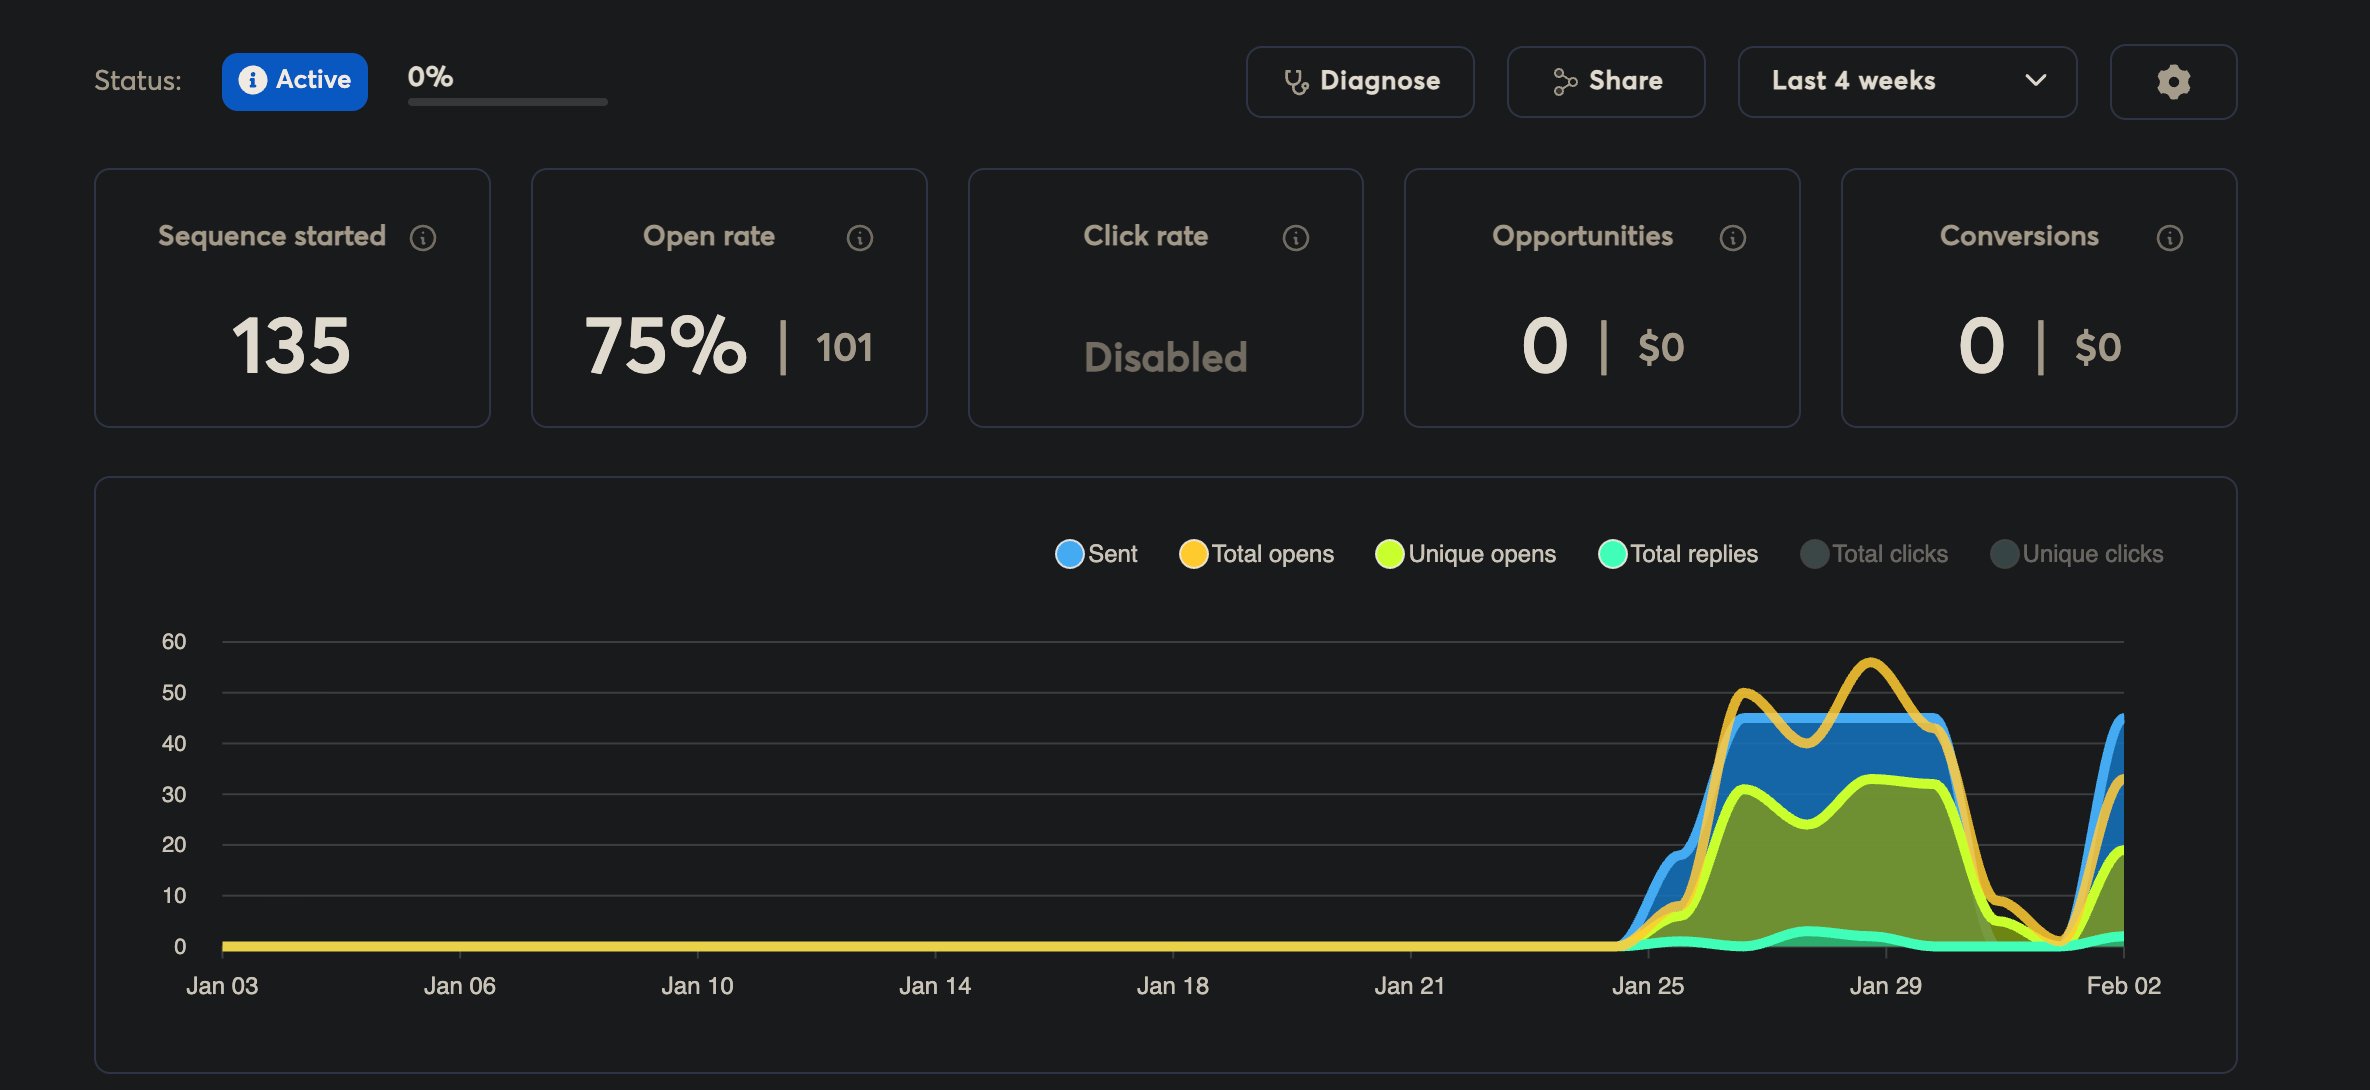Click the stethoscope icon in Diagnose
This screenshot has height=1090, width=2370.
tap(1296, 82)
